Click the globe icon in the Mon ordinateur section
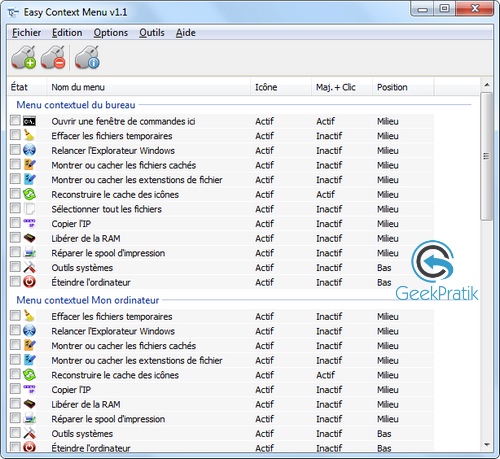This screenshot has width=500, height=459. [29, 331]
